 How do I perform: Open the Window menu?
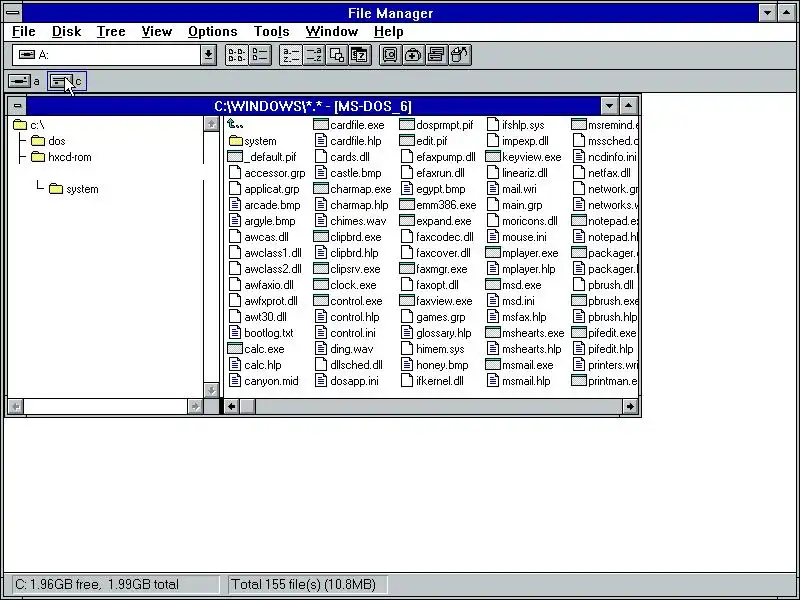(x=332, y=31)
